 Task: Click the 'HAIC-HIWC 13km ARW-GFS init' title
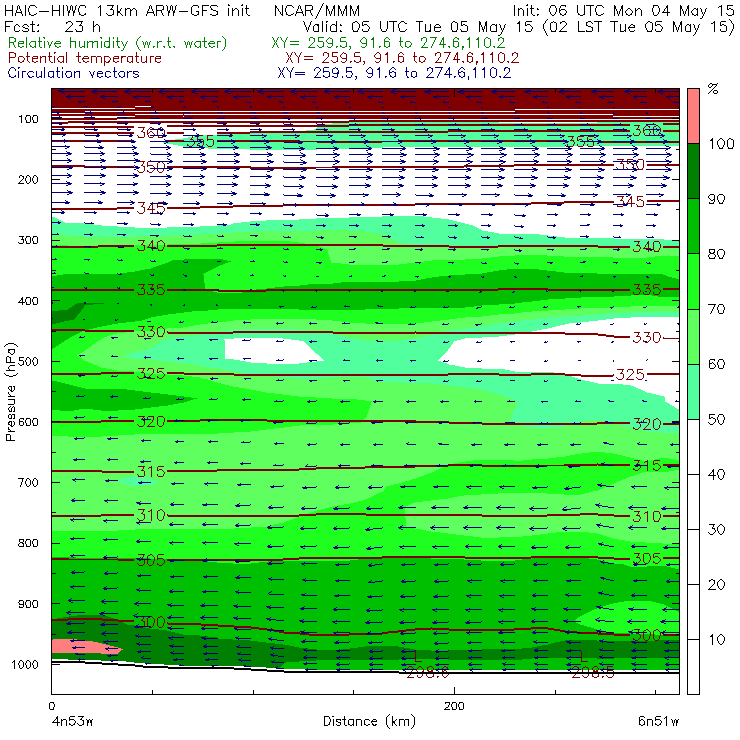click(x=127, y=10)
